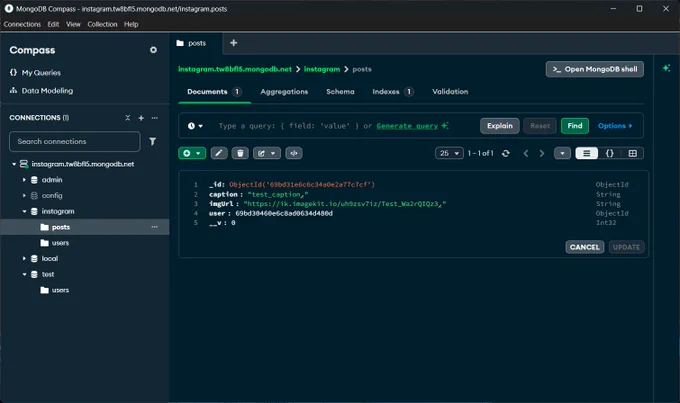Open users collection under test
The width and height of the screenshot is (680, 403).
(60, 290)
